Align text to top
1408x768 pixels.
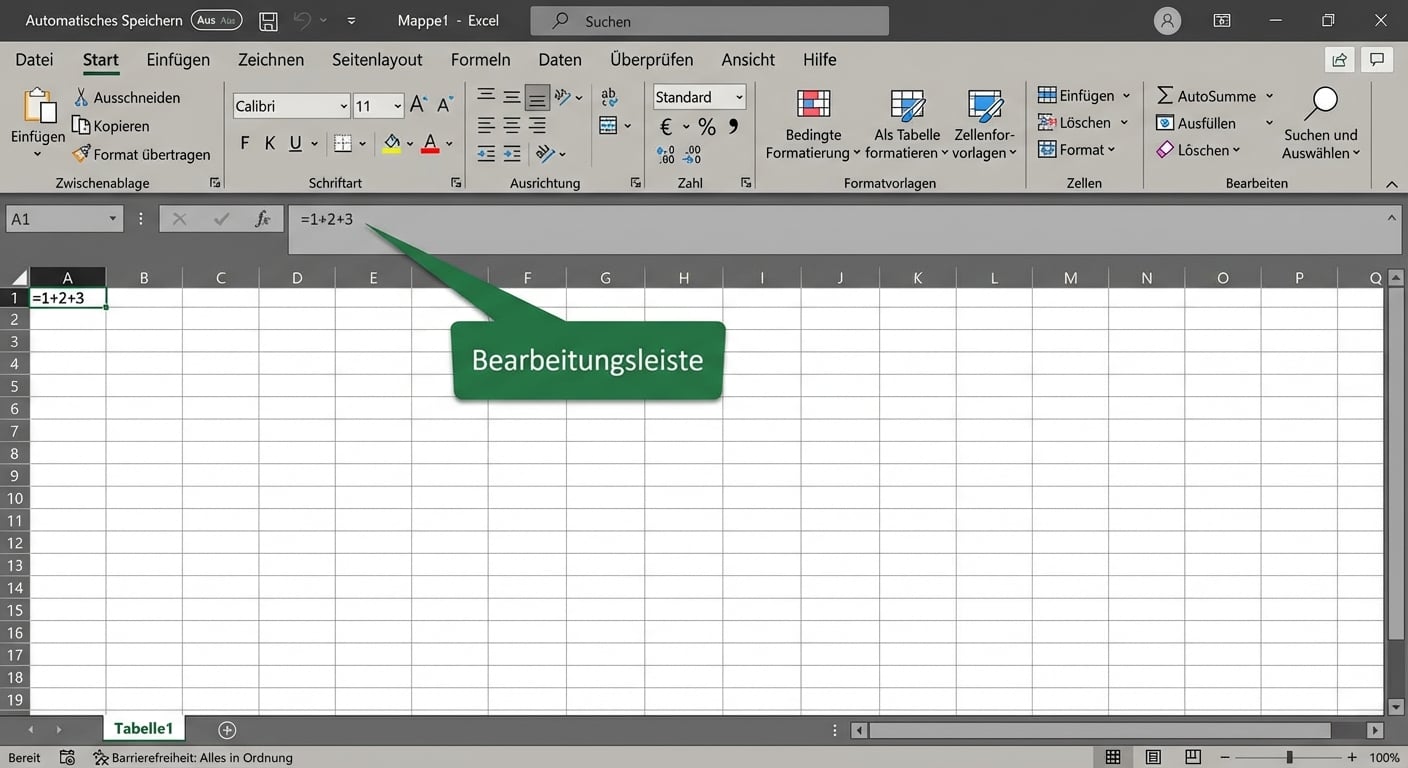pyautogui.click(x=486, y=96)
